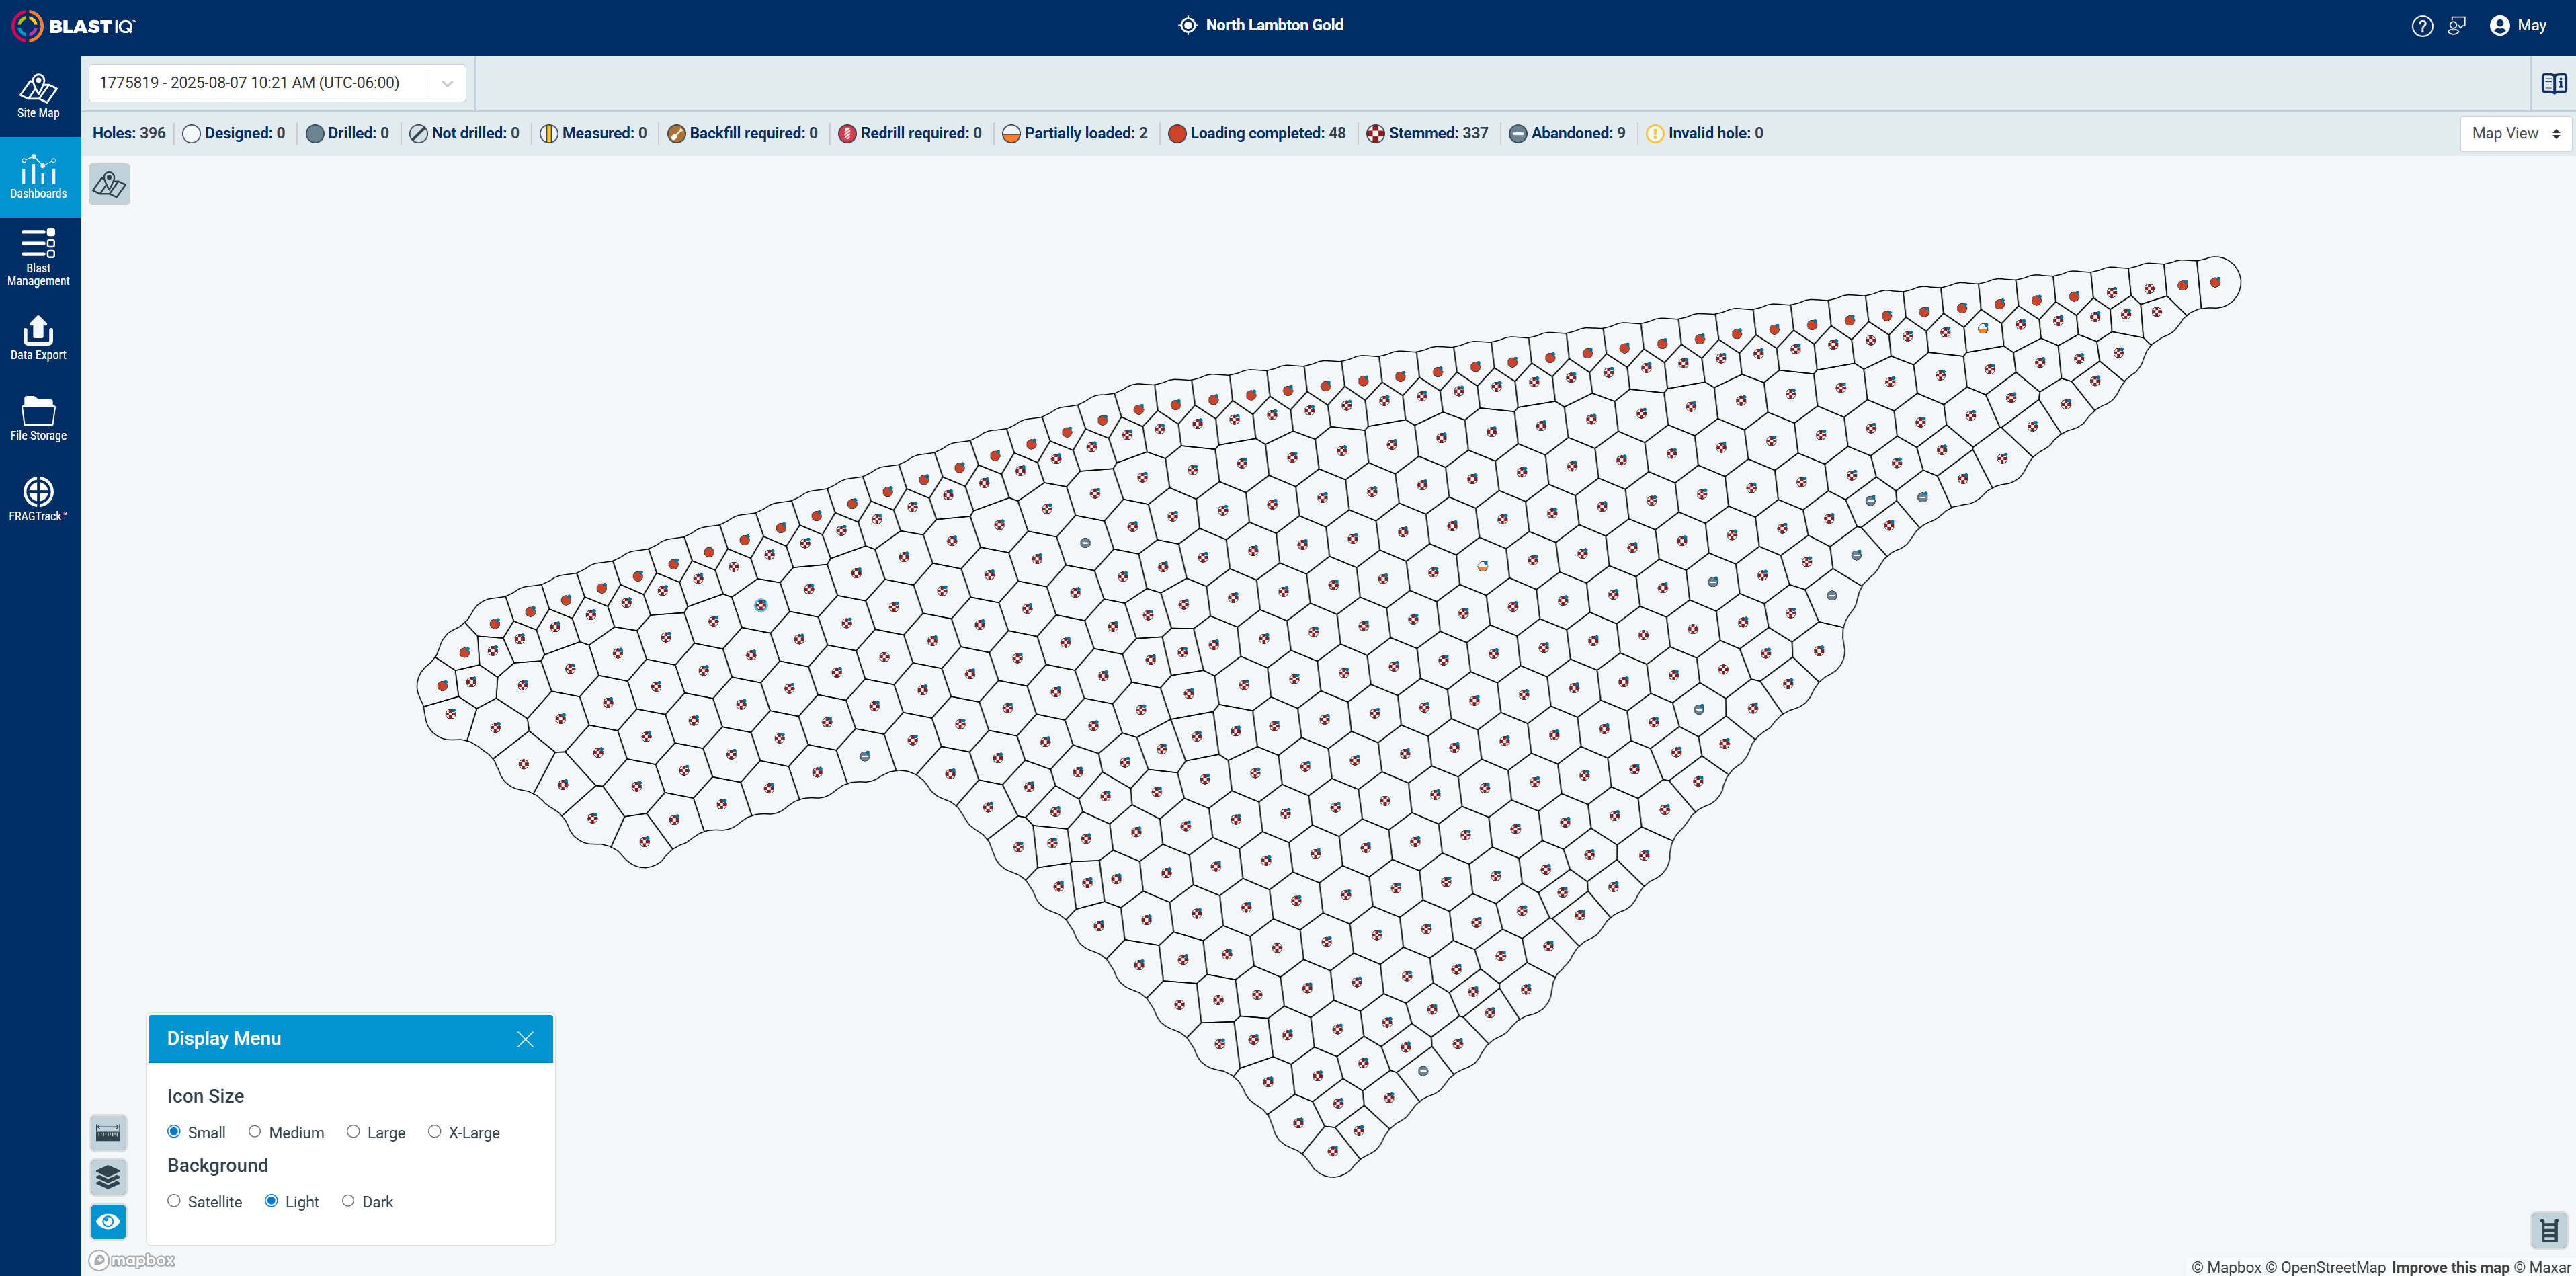Open the Mapbox logo link
The height and width of the screenshot is (1276, 2576).
point(132,1260)
